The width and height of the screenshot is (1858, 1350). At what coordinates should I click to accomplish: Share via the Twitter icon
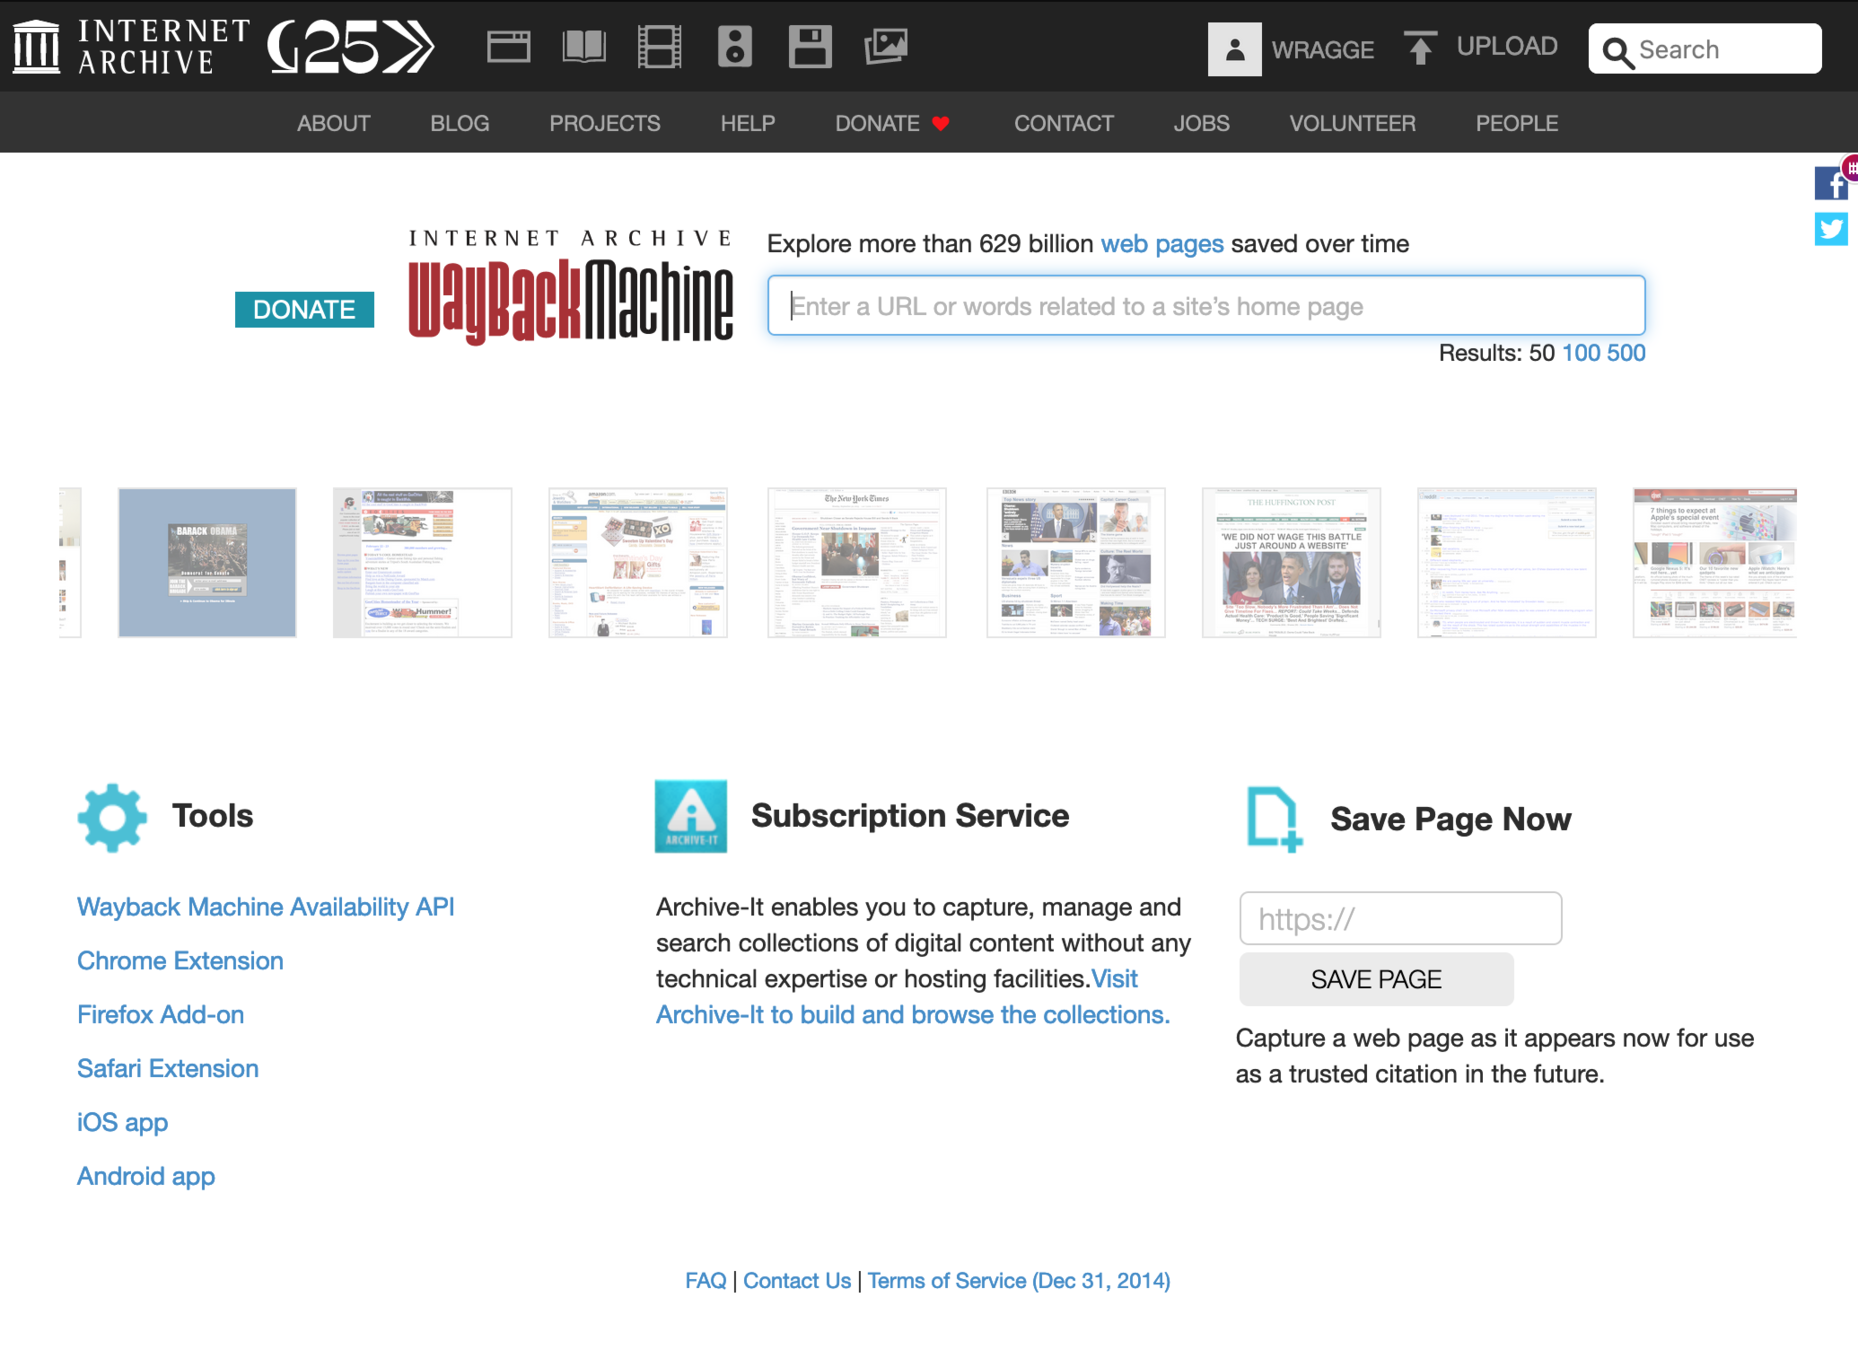click(1831, 229)
